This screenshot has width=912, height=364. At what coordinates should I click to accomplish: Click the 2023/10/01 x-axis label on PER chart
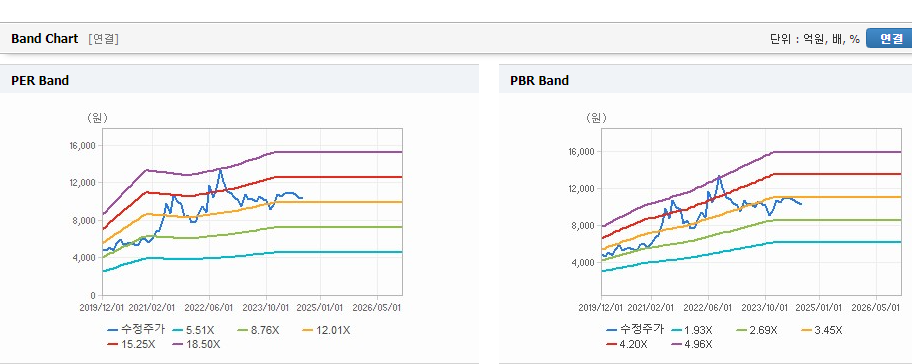point(266,308)
